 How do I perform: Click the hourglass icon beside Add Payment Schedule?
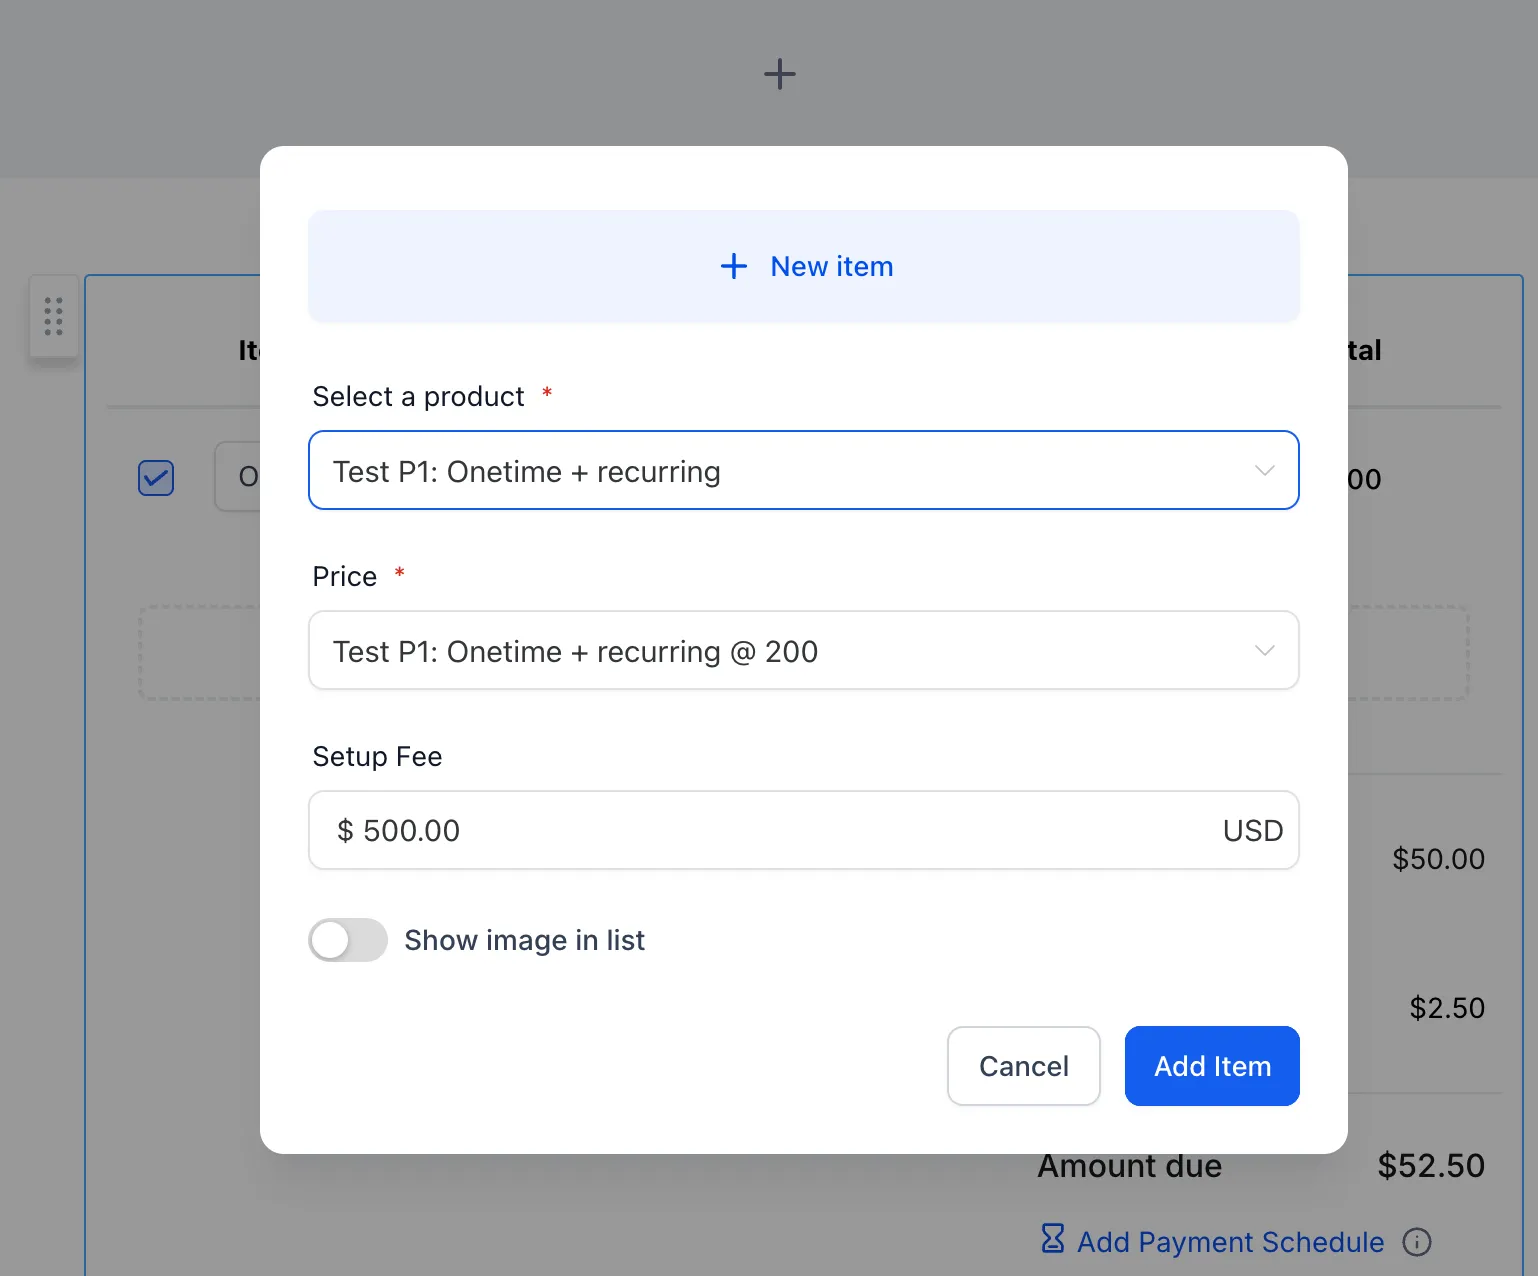point(1052,1238)
